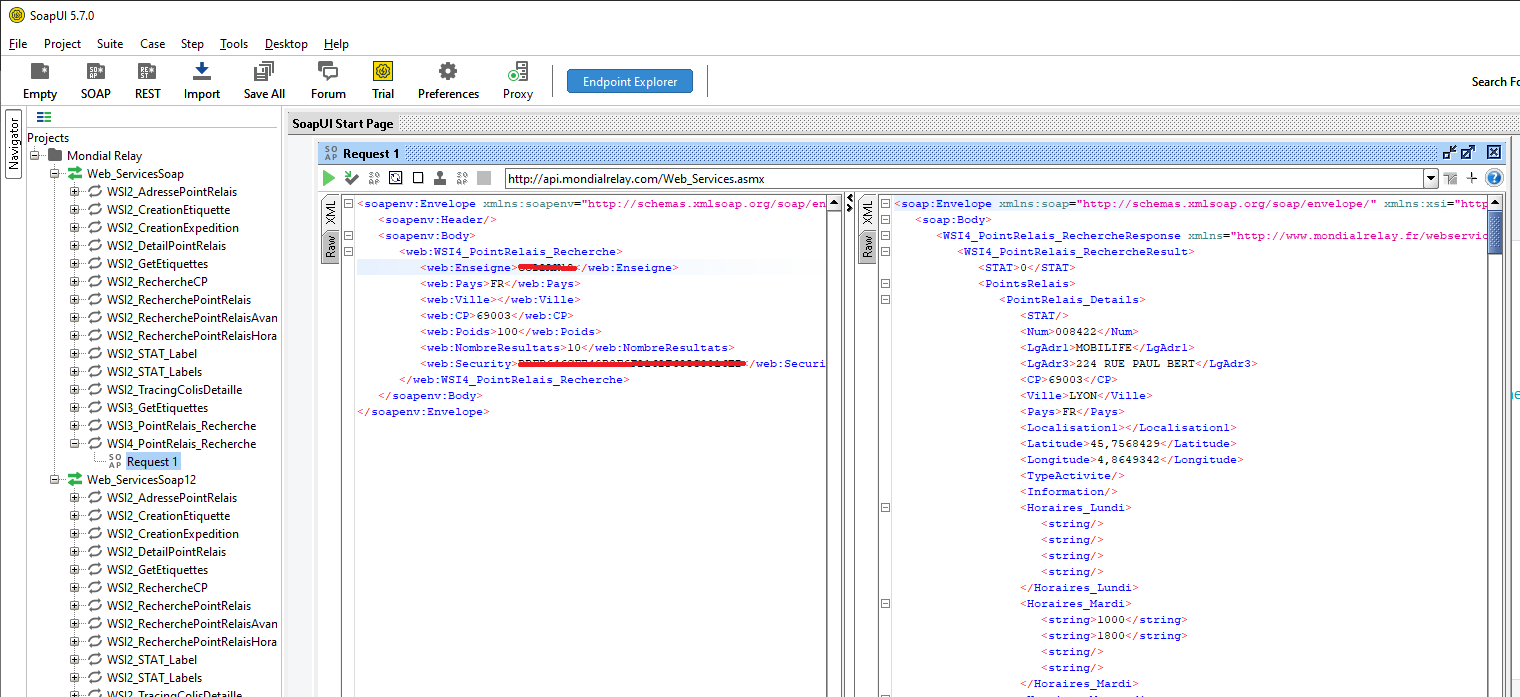Open the endpoint URL dropdown arrow
This screenshot has height=697, width=1520.
tap(1430, 179)
